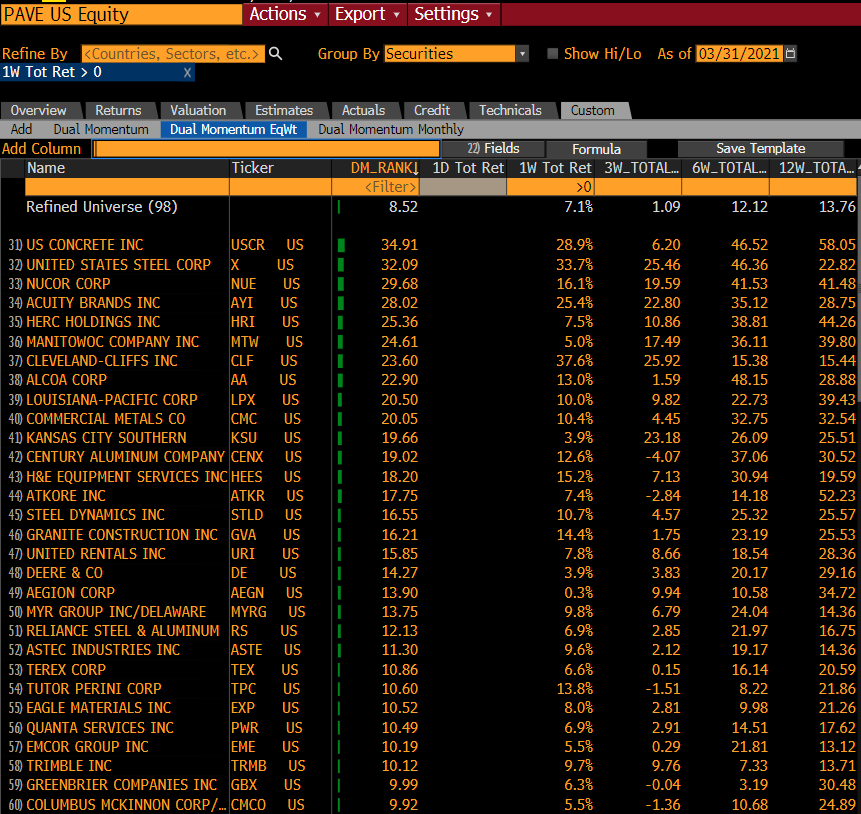Click the 1W Tot Ret >0 filter cell
This screenshot has height=814, width=861.
[550, 187]
